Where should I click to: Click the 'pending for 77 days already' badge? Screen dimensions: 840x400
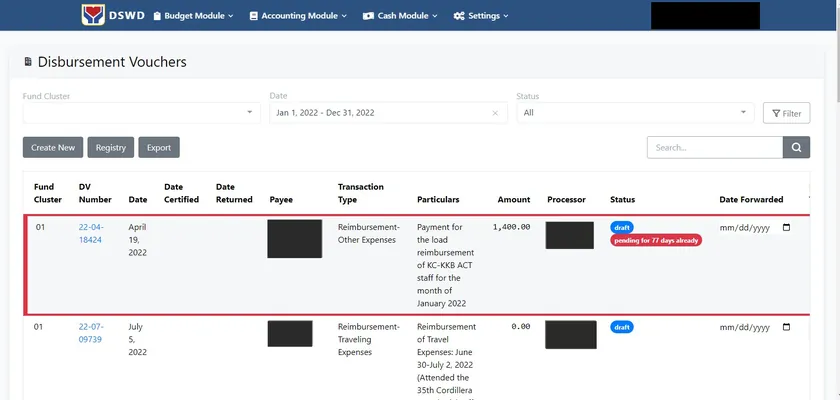point(656,240)
